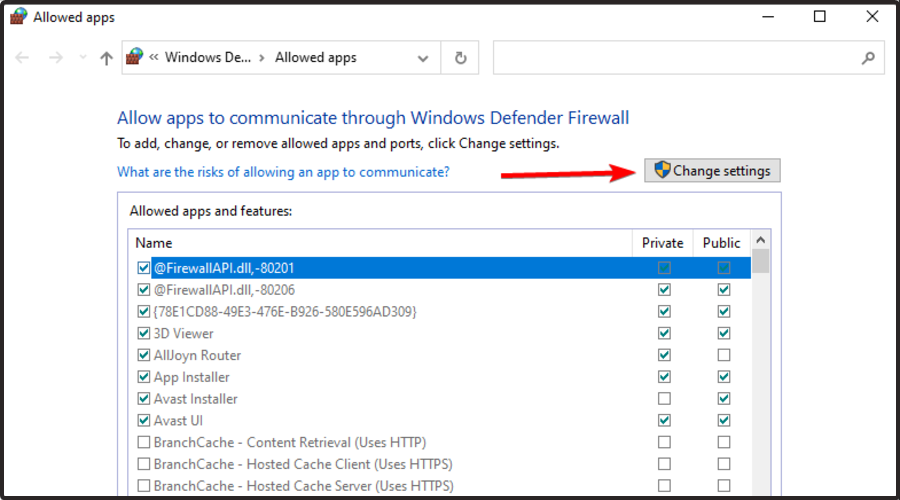The height and width of the screenshot is (500, 900).
Task: Click the search magnifier icon
Action: [x=868, y=58]
